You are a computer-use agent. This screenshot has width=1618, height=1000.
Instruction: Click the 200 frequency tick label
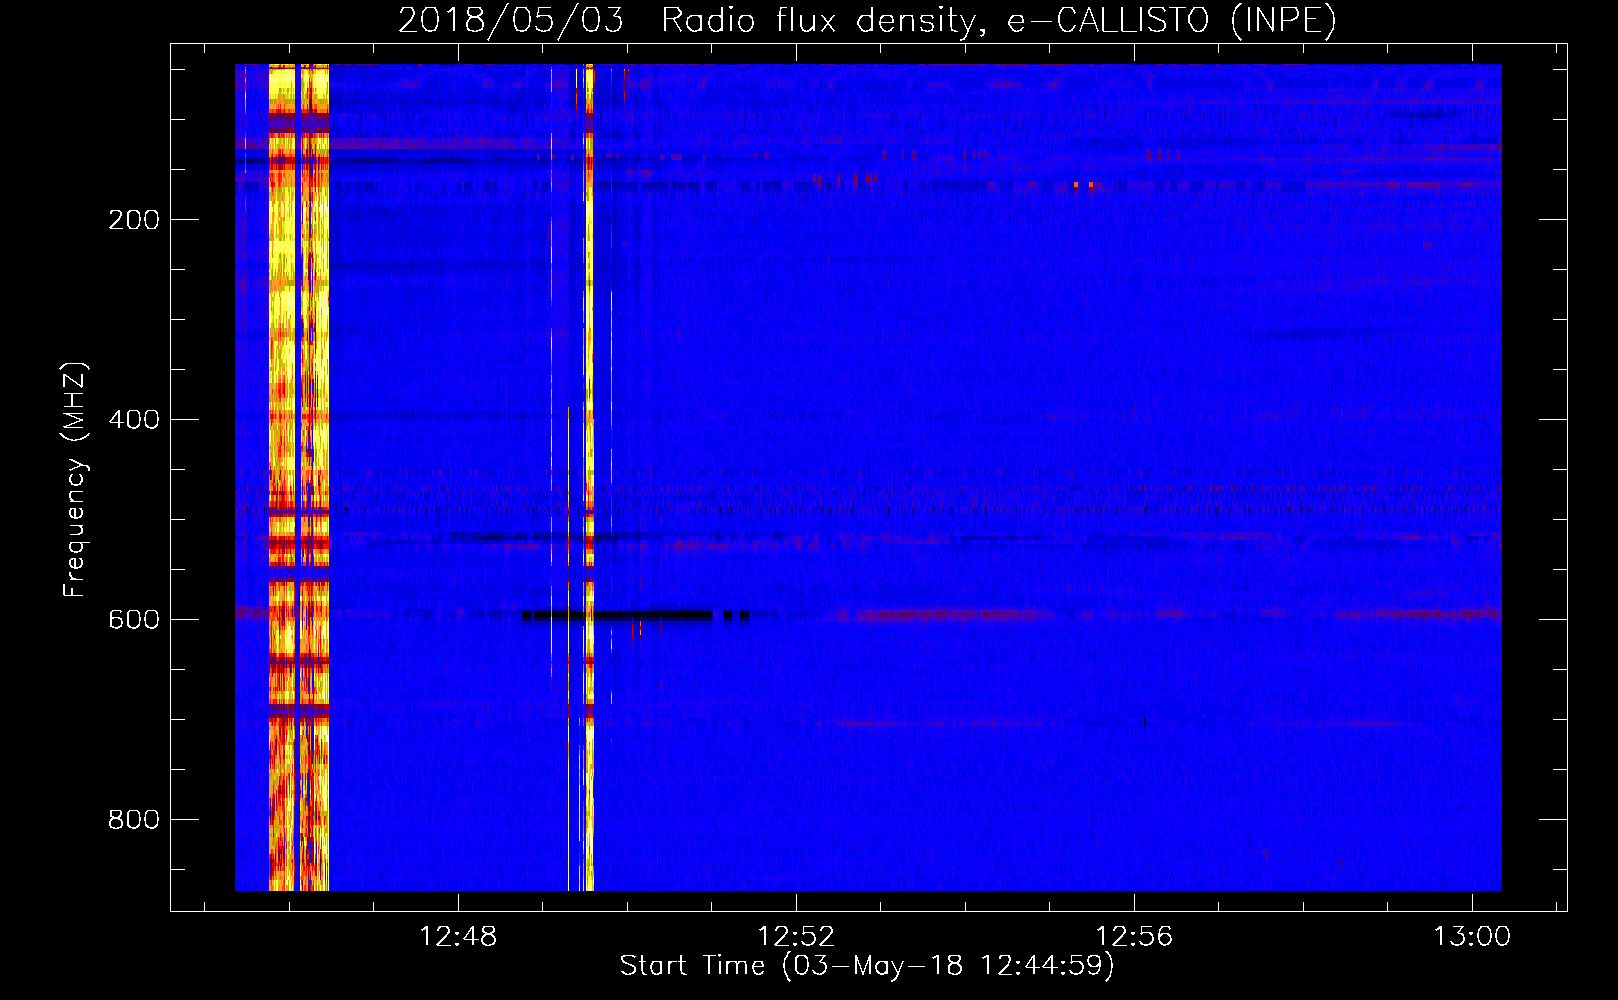click(x=134, y=220)
